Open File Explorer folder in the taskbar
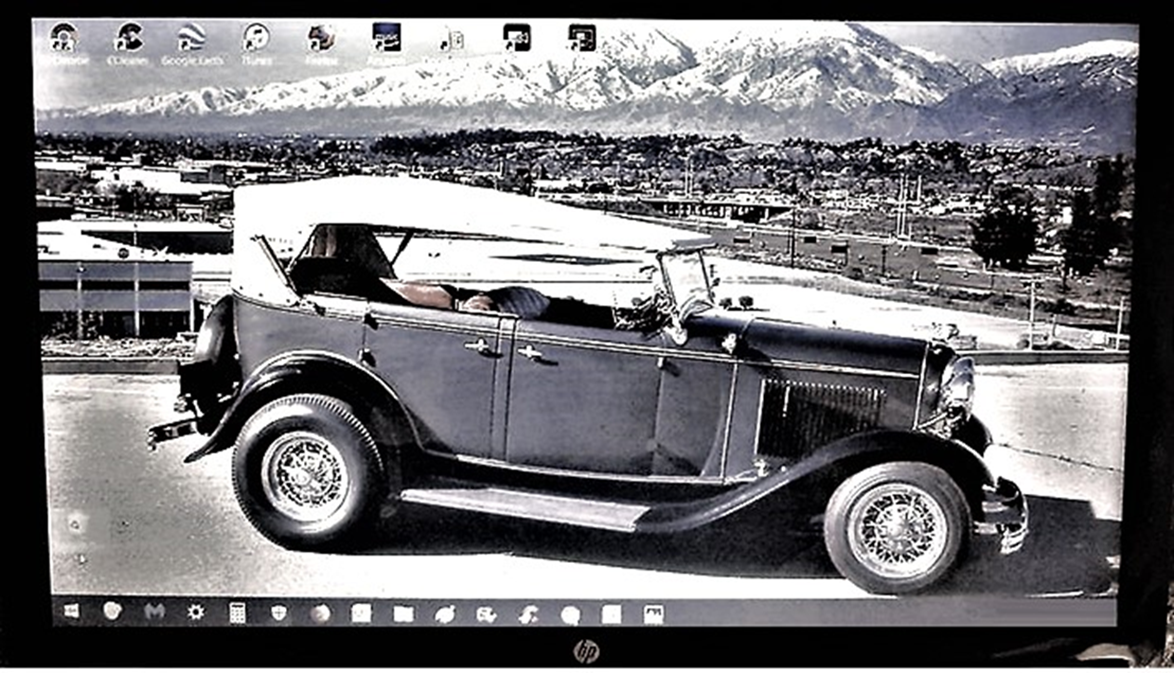Viewport: 1174px width, 673px height. (403, 613)
